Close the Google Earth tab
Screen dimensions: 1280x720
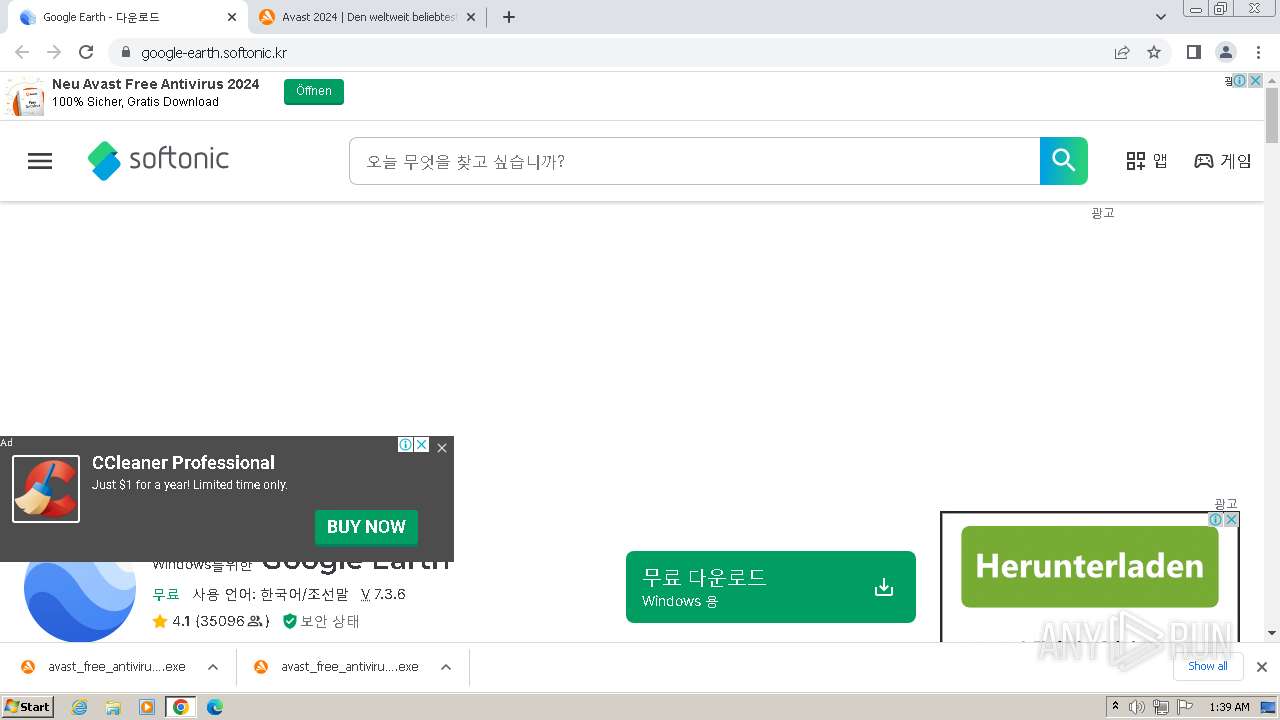[x=232, y=17]
